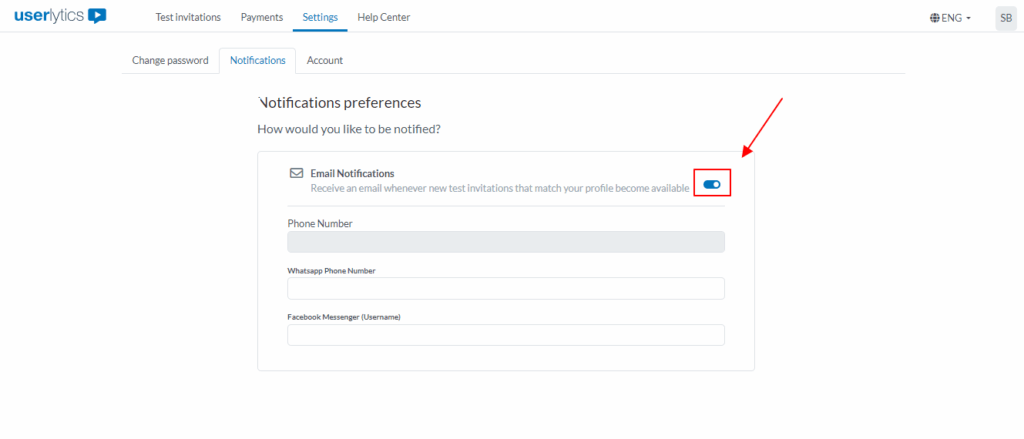This screenshot has height=439, width=1024.
Task: Click the Email Notifications label text
Action: tap(352, 173)
